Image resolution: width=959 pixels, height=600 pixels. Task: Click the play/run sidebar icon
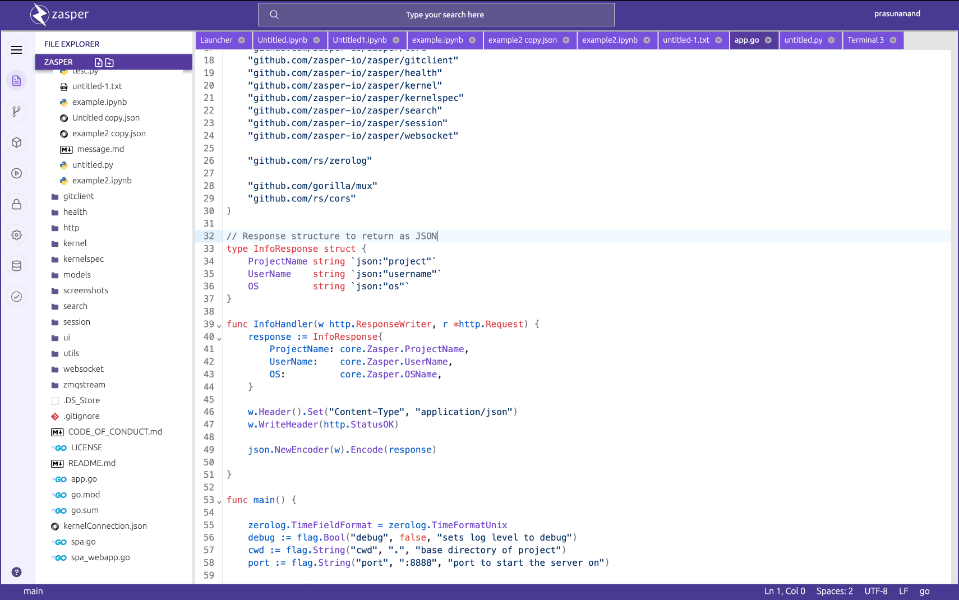16,173
